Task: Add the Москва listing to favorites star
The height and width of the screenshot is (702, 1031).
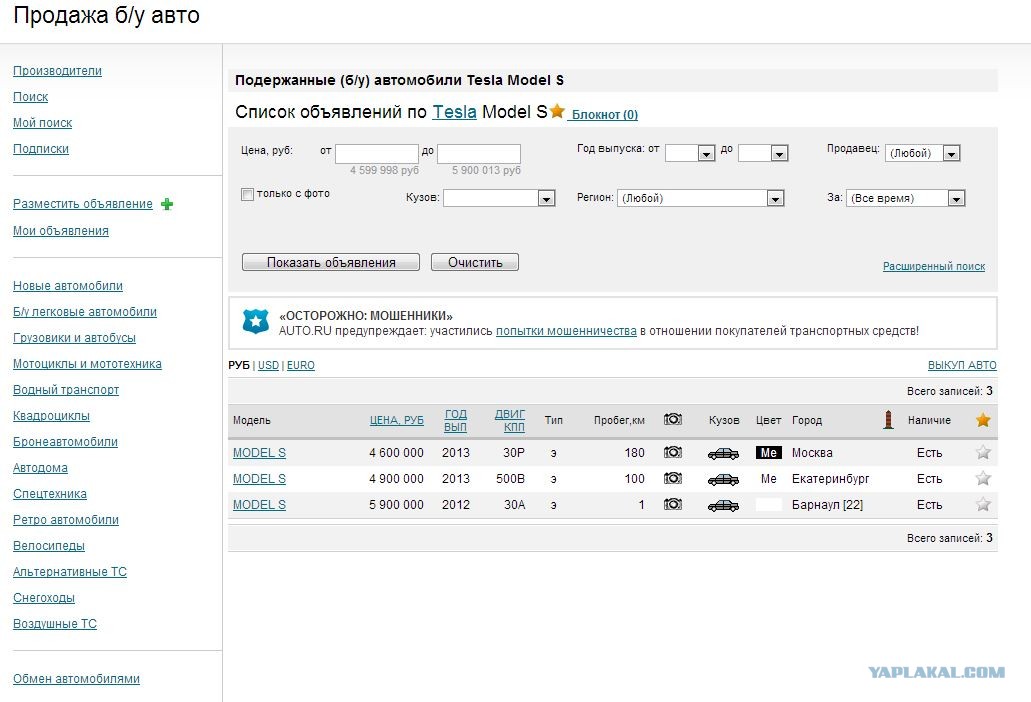Action: [983, 453]
